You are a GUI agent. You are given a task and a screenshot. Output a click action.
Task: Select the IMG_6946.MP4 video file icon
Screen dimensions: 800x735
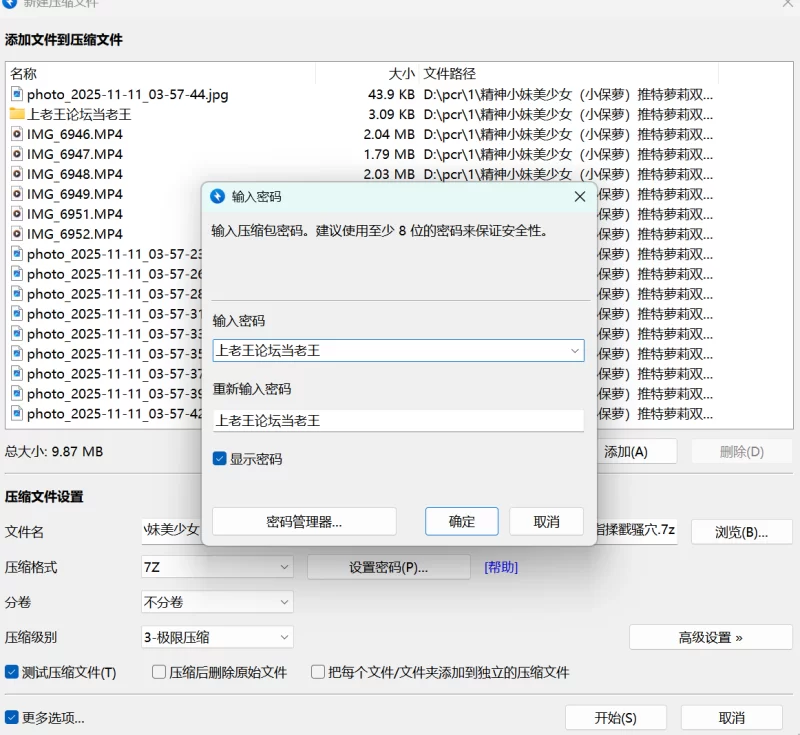click(16, 134)
